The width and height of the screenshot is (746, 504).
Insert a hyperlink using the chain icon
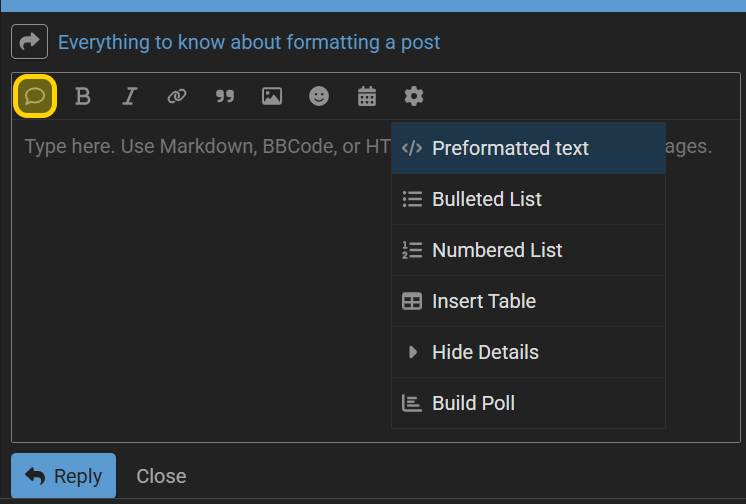[177, 96]
